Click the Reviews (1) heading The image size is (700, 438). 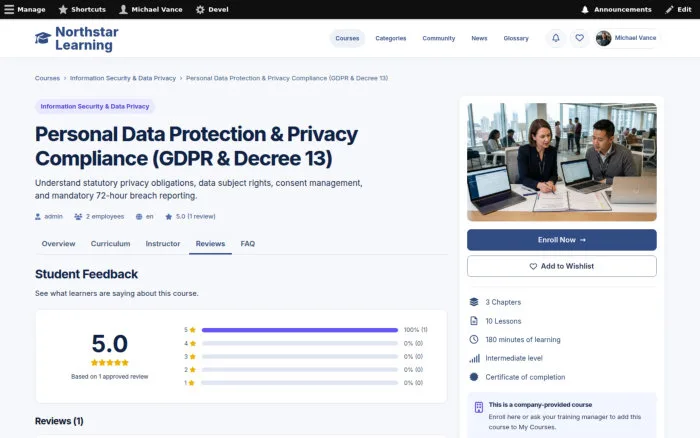click(59, 421)
